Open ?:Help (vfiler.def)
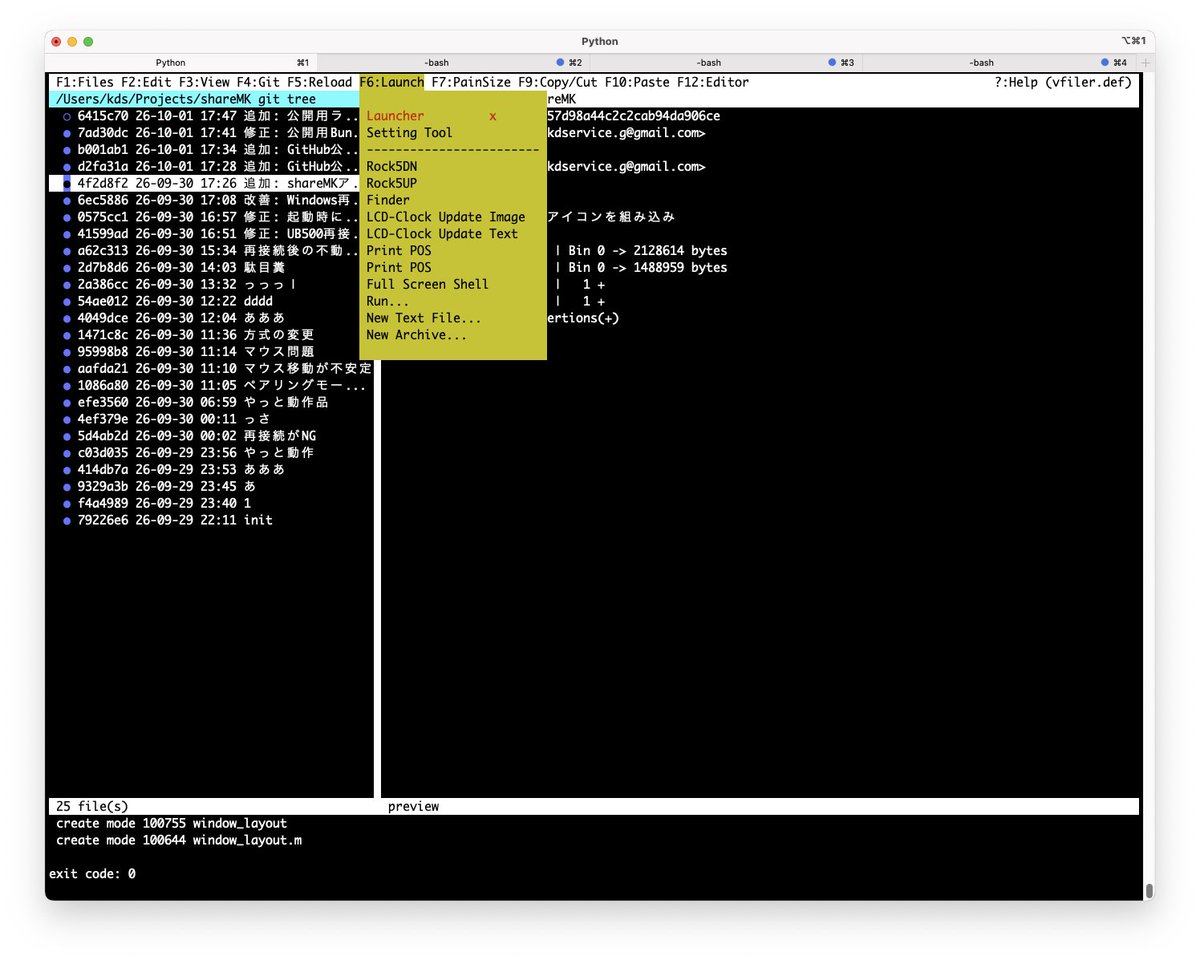Screen dimensions: 1200x960 point(1063,82)
